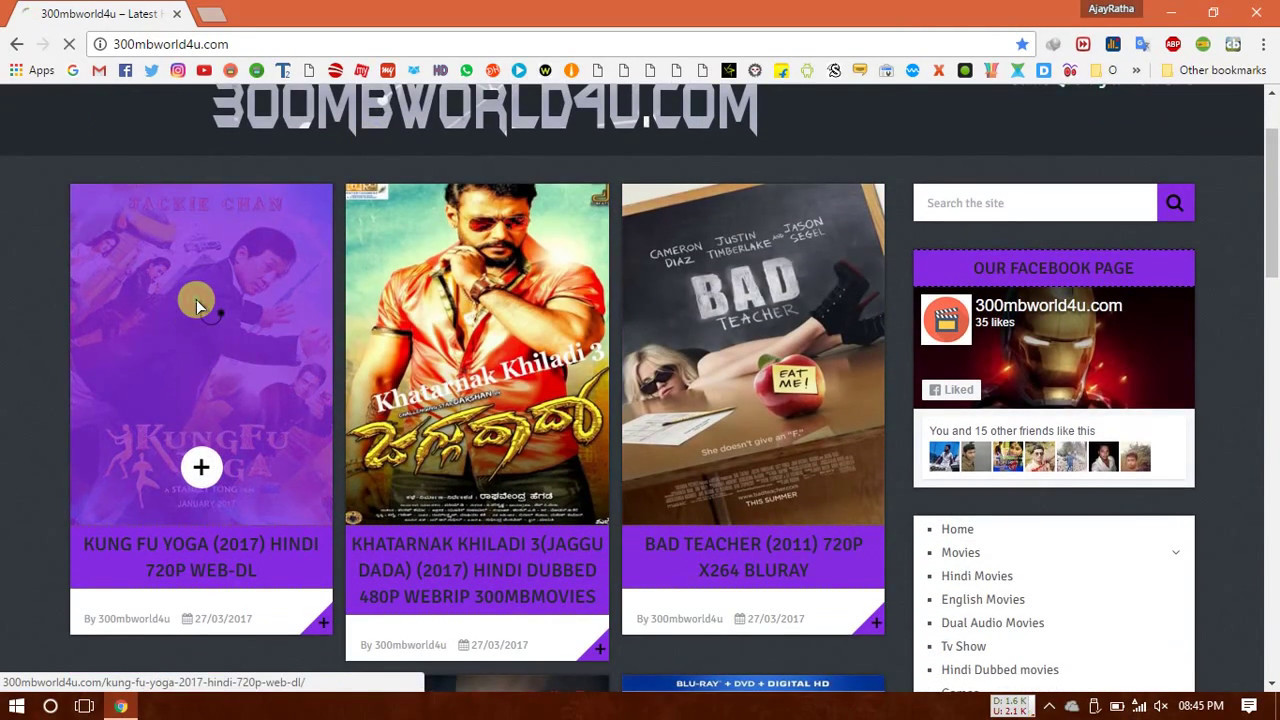Open Hindi Dubbed movies in sidebar menu
This screenshot has height=720, width=1280.
(x=1000, y=670)
